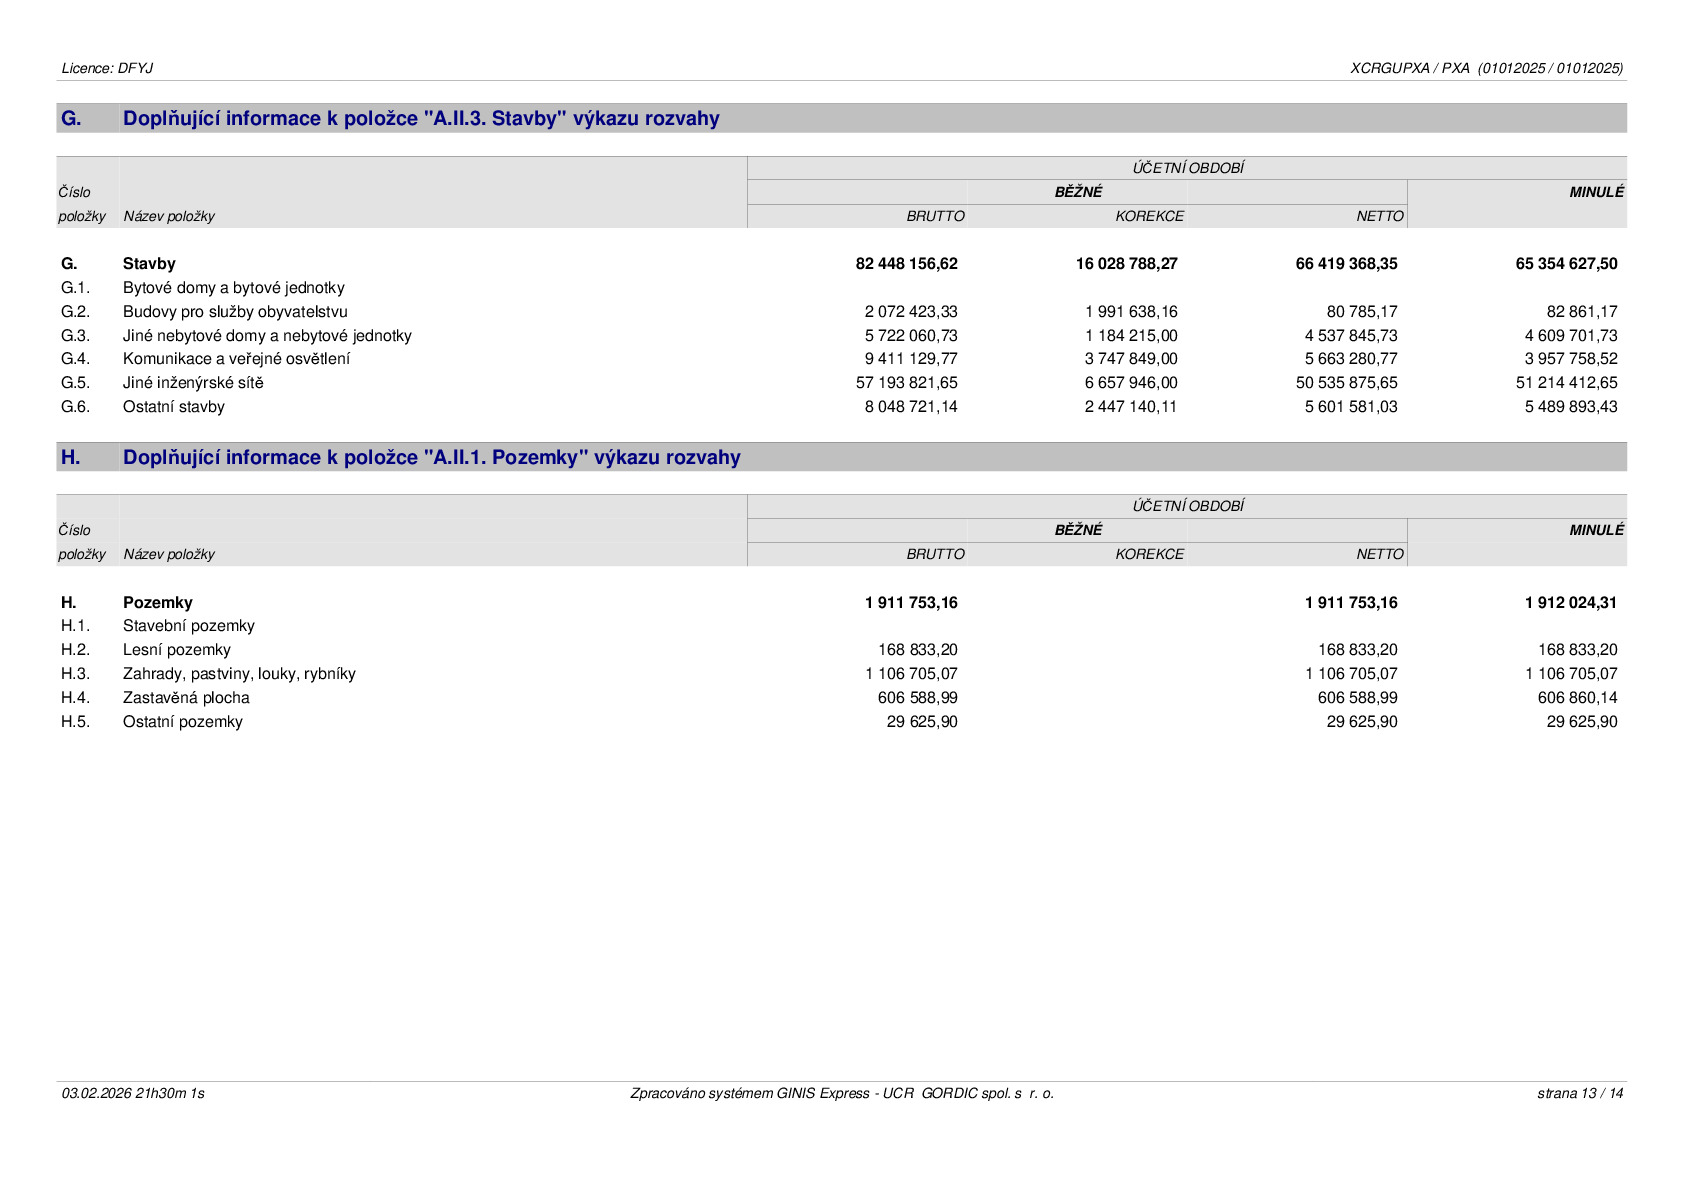
Task: Click the KOREKCE column header in Pozemky table
Action: click(x=1149, y=554)
